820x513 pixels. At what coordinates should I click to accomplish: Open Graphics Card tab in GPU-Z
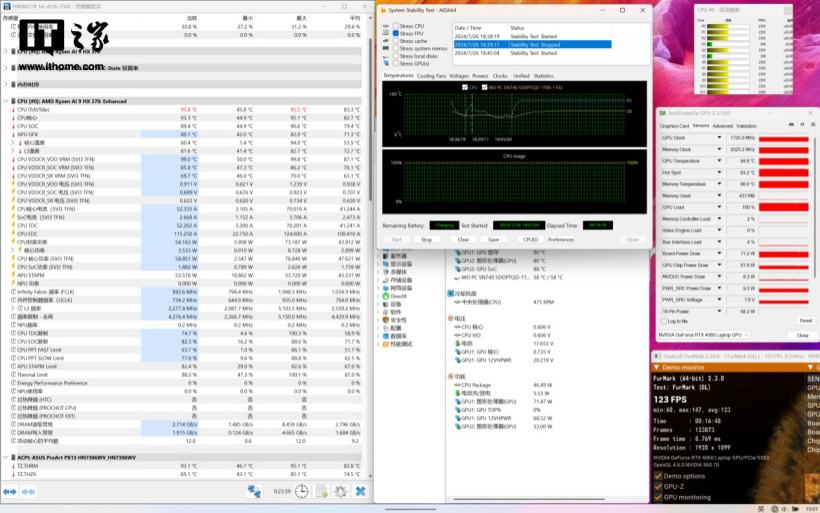(x=673, y=126)
